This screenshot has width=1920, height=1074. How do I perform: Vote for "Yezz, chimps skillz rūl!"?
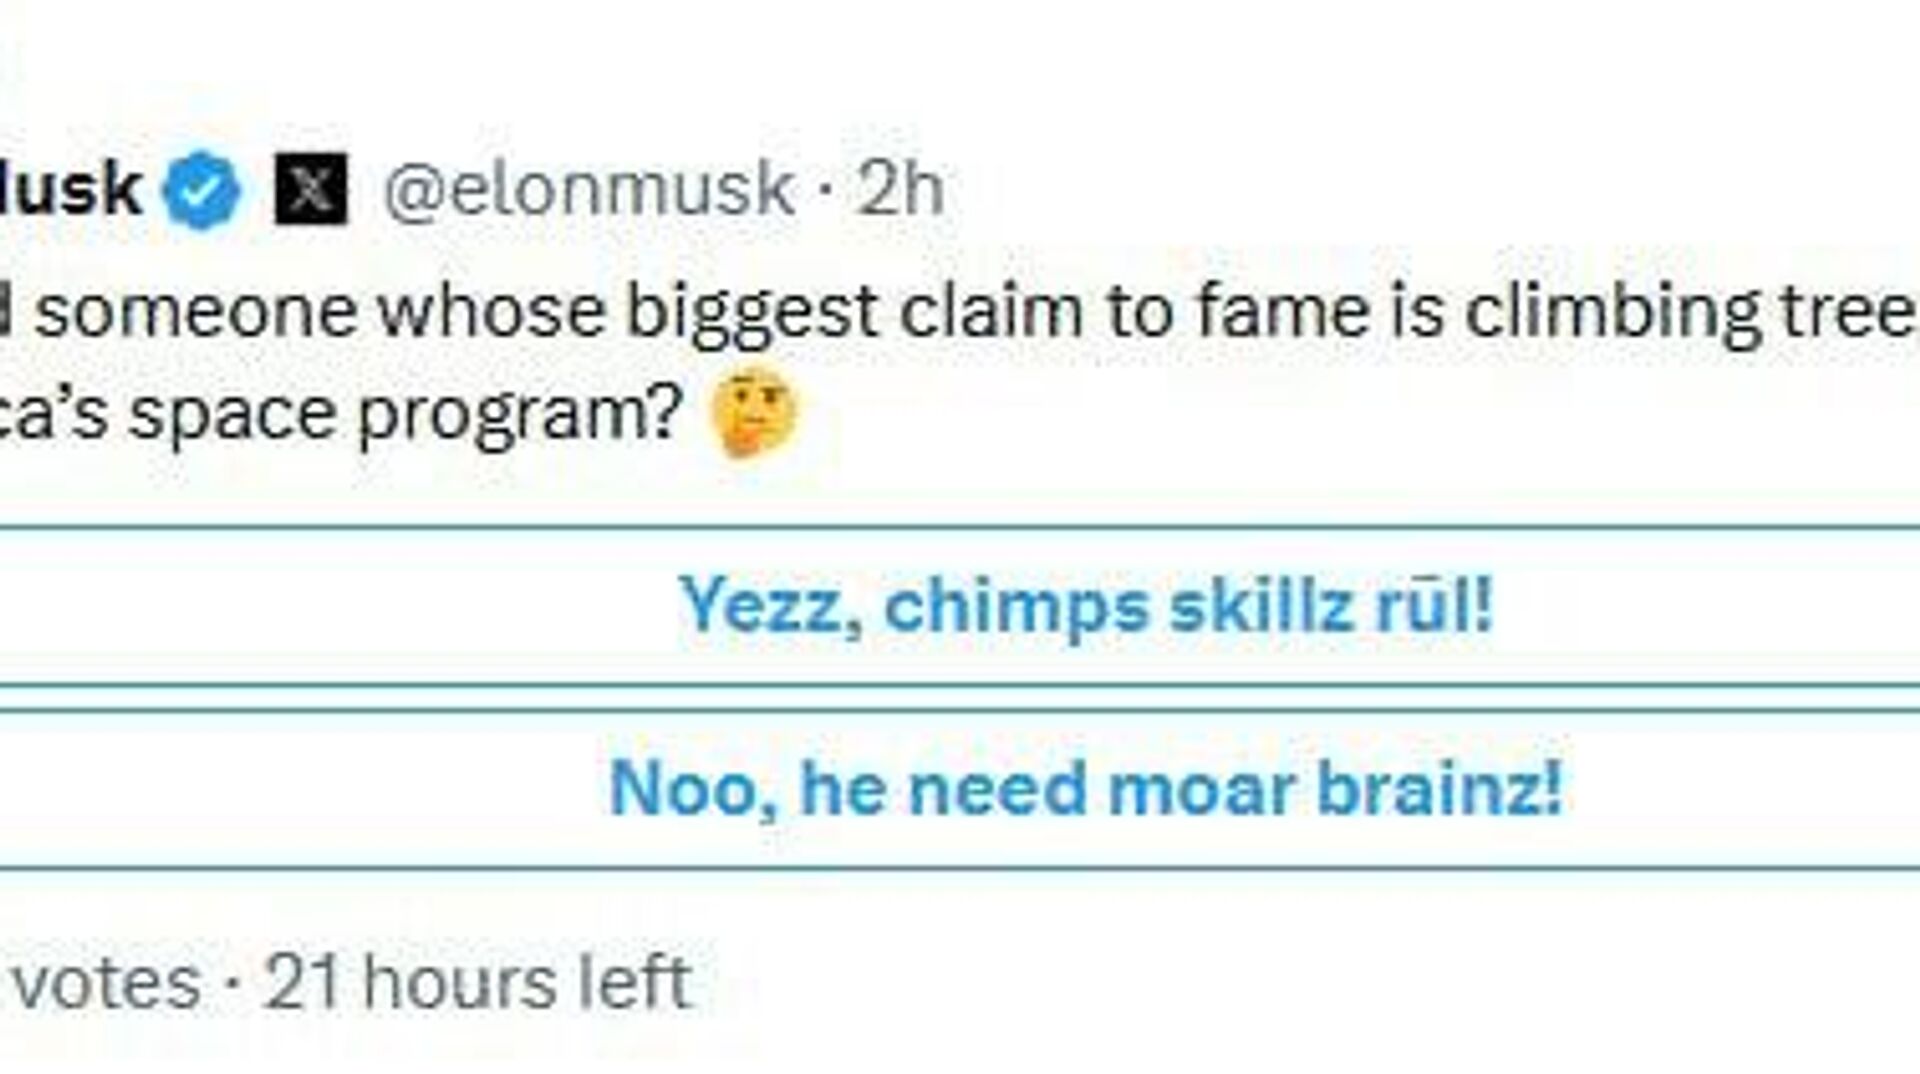click(1085, 606)
